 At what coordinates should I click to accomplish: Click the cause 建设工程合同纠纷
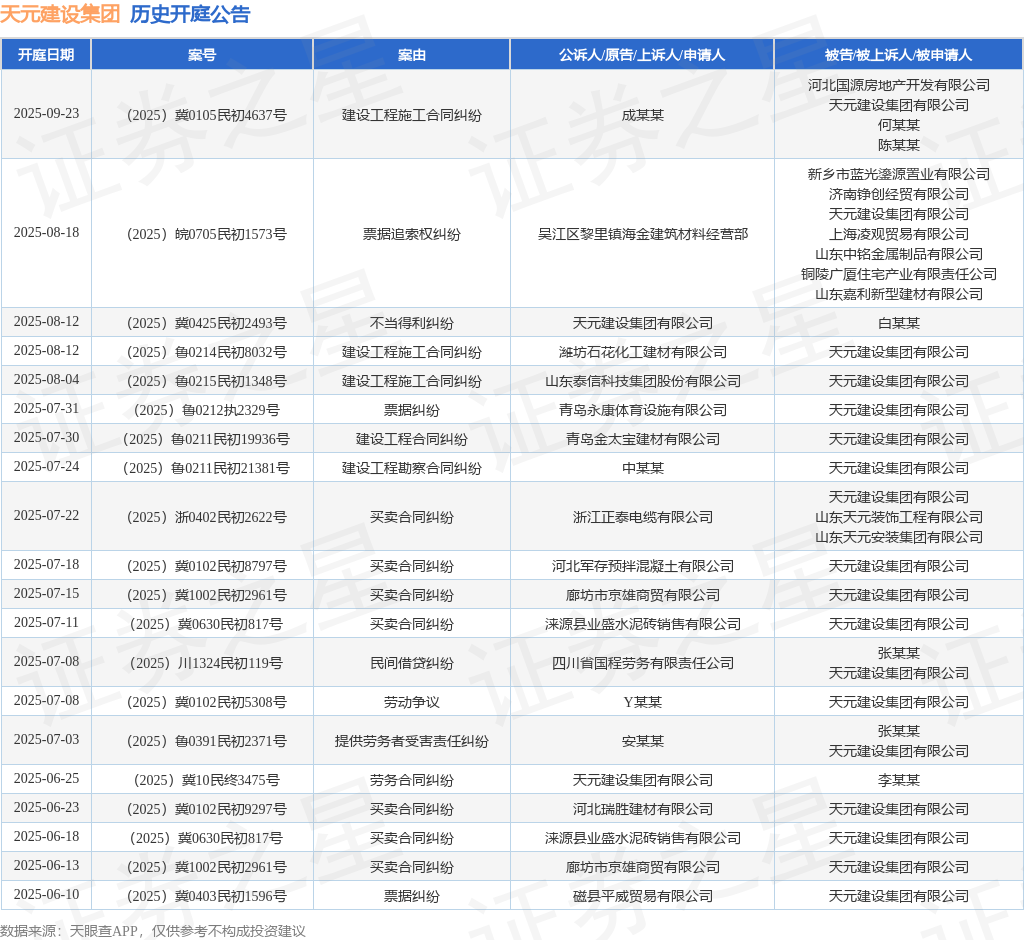[411, 439]
